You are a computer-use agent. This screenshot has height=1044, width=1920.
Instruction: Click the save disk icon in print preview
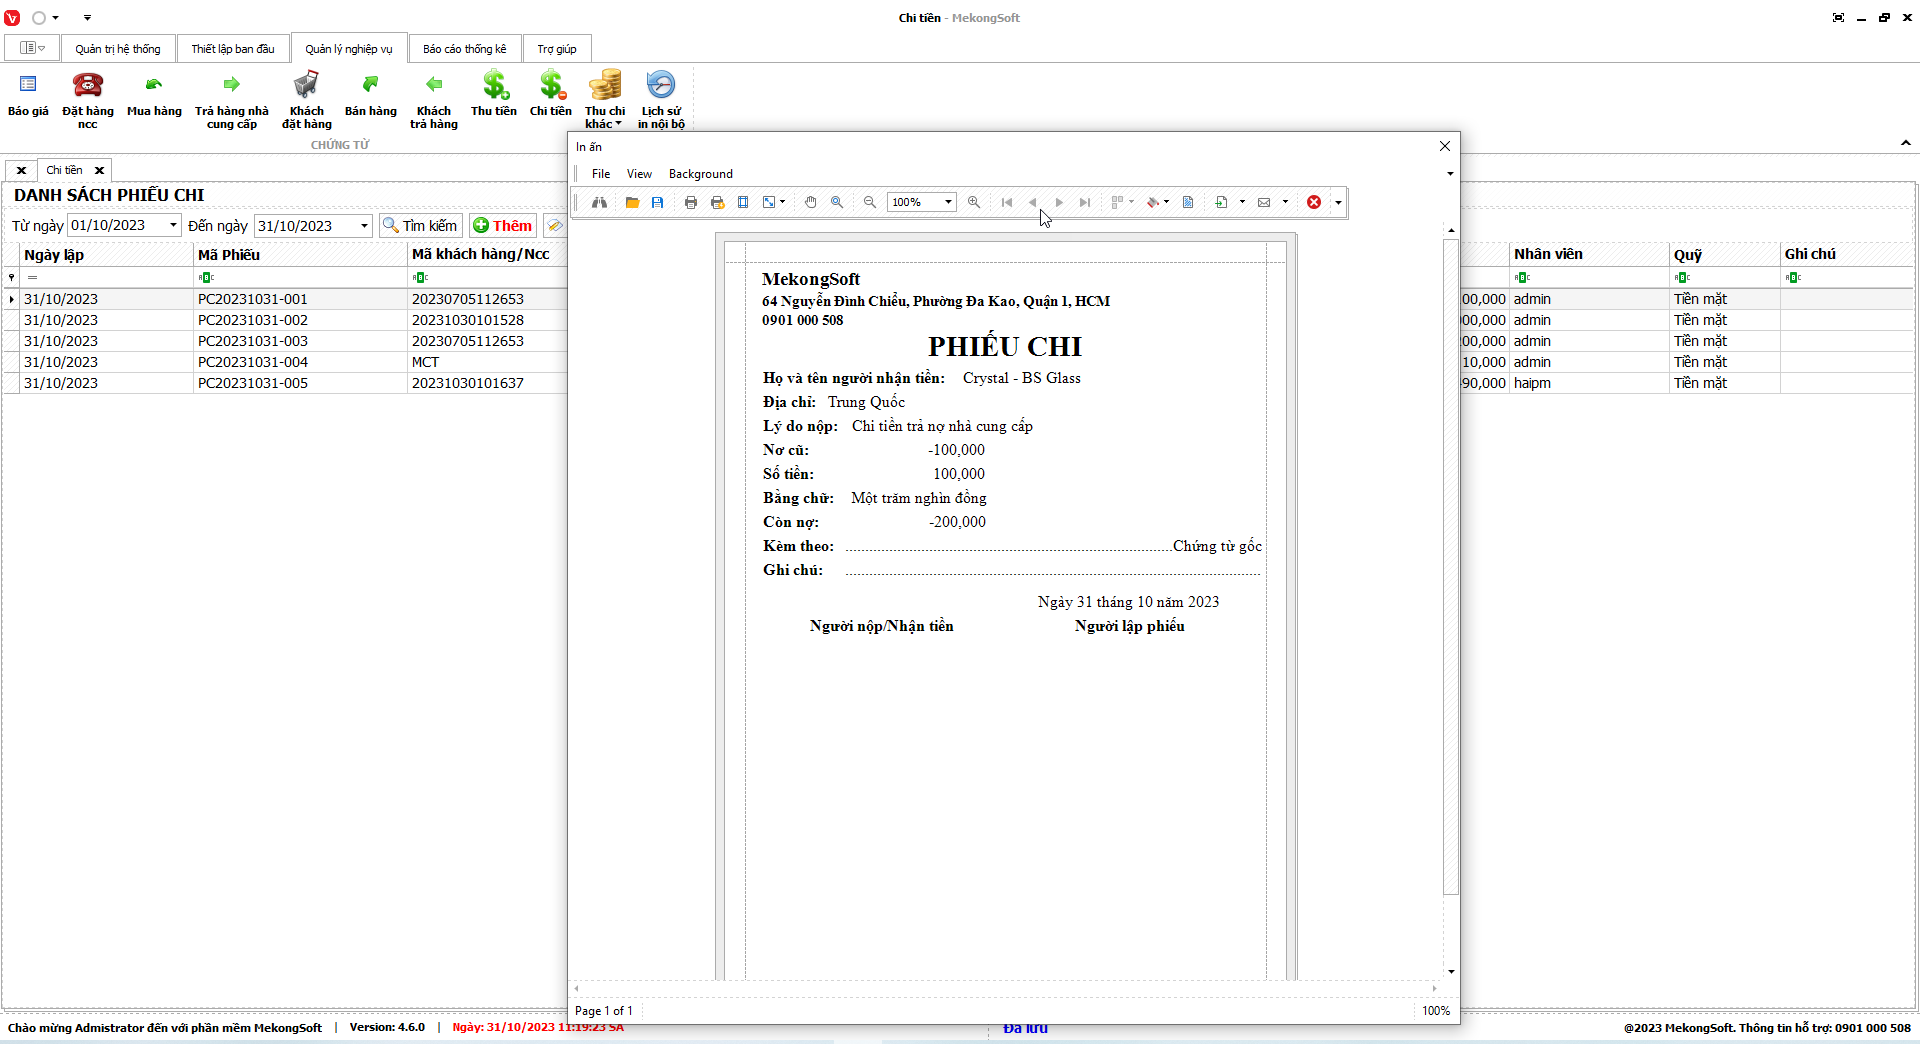coord(657,202)
